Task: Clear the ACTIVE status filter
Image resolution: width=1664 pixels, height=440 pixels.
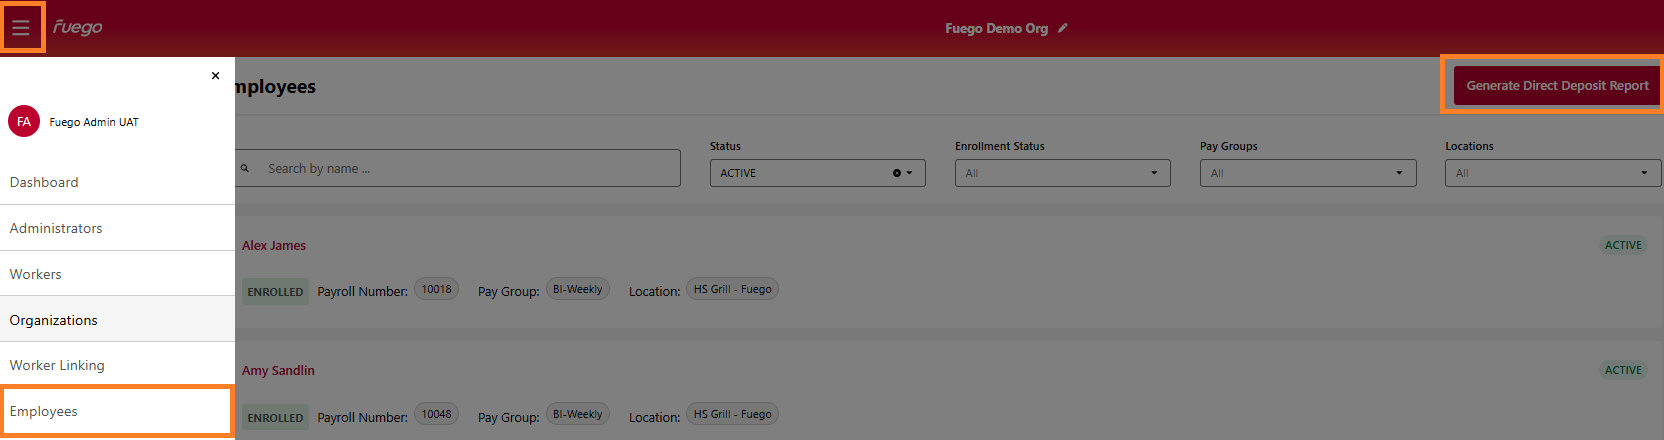Action: [897, 173]
